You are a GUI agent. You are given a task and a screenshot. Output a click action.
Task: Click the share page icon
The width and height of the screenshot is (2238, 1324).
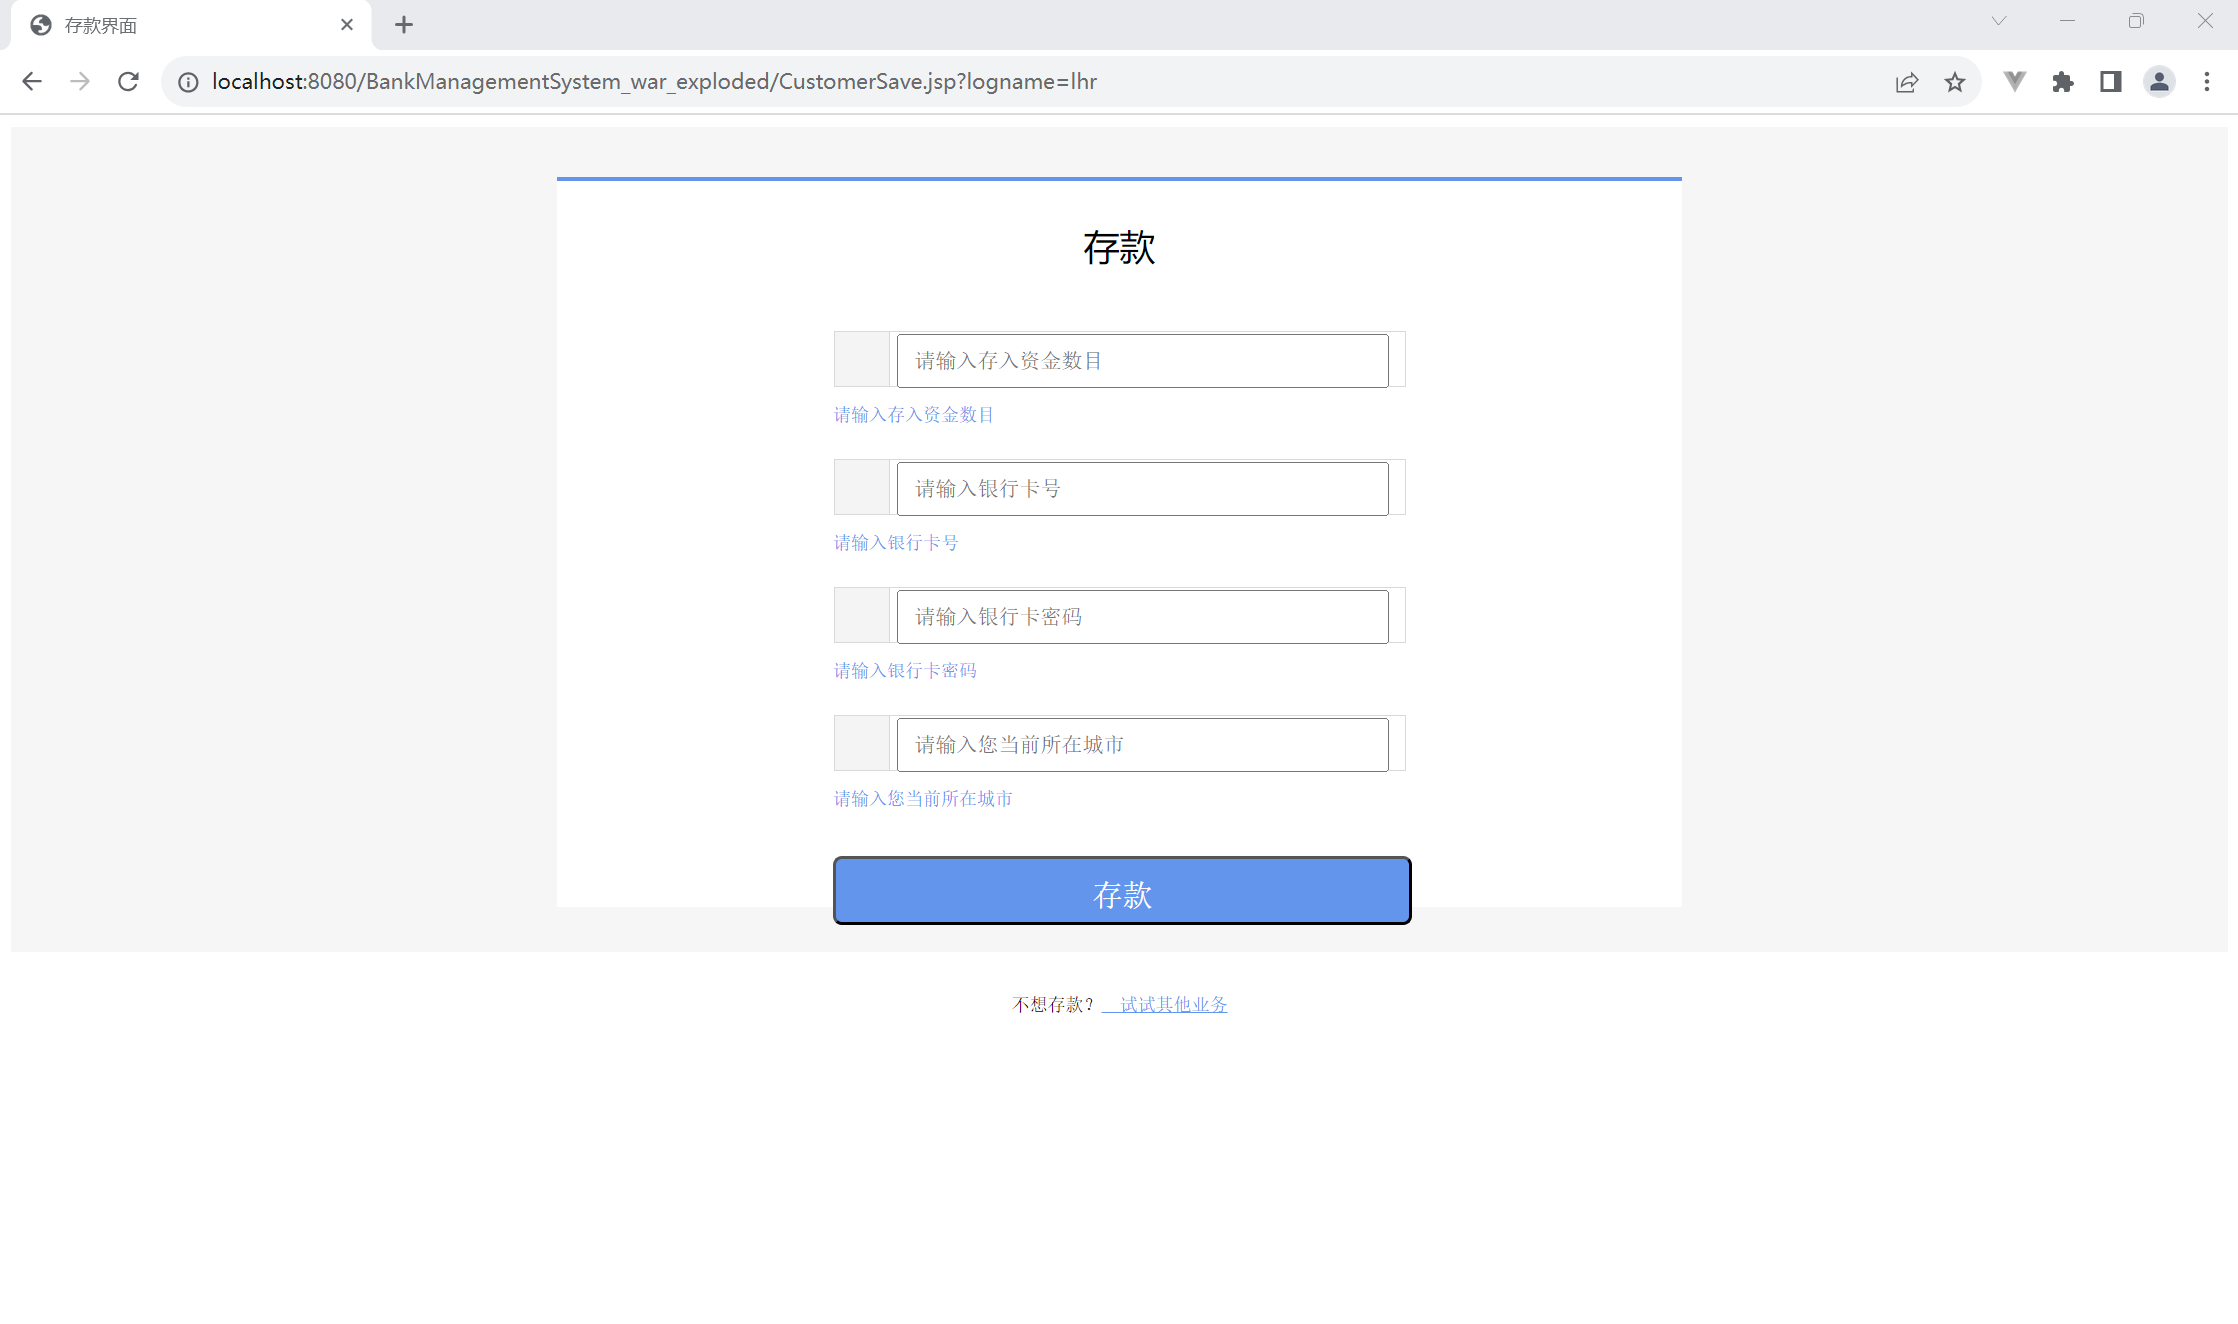[1907, 82]
